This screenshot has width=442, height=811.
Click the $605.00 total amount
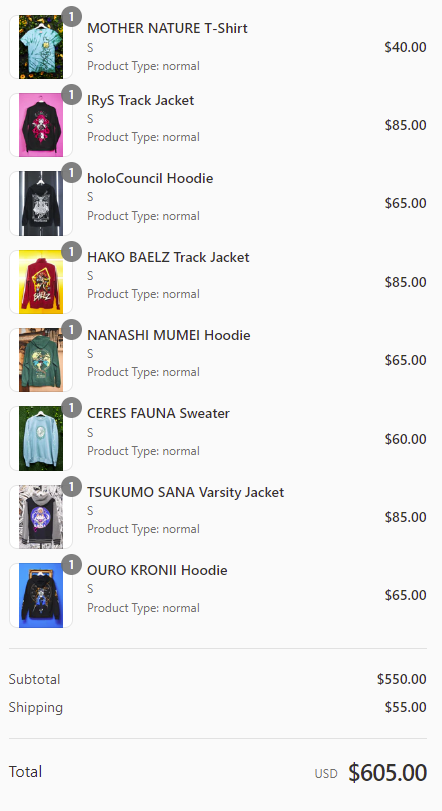(387, 773)
